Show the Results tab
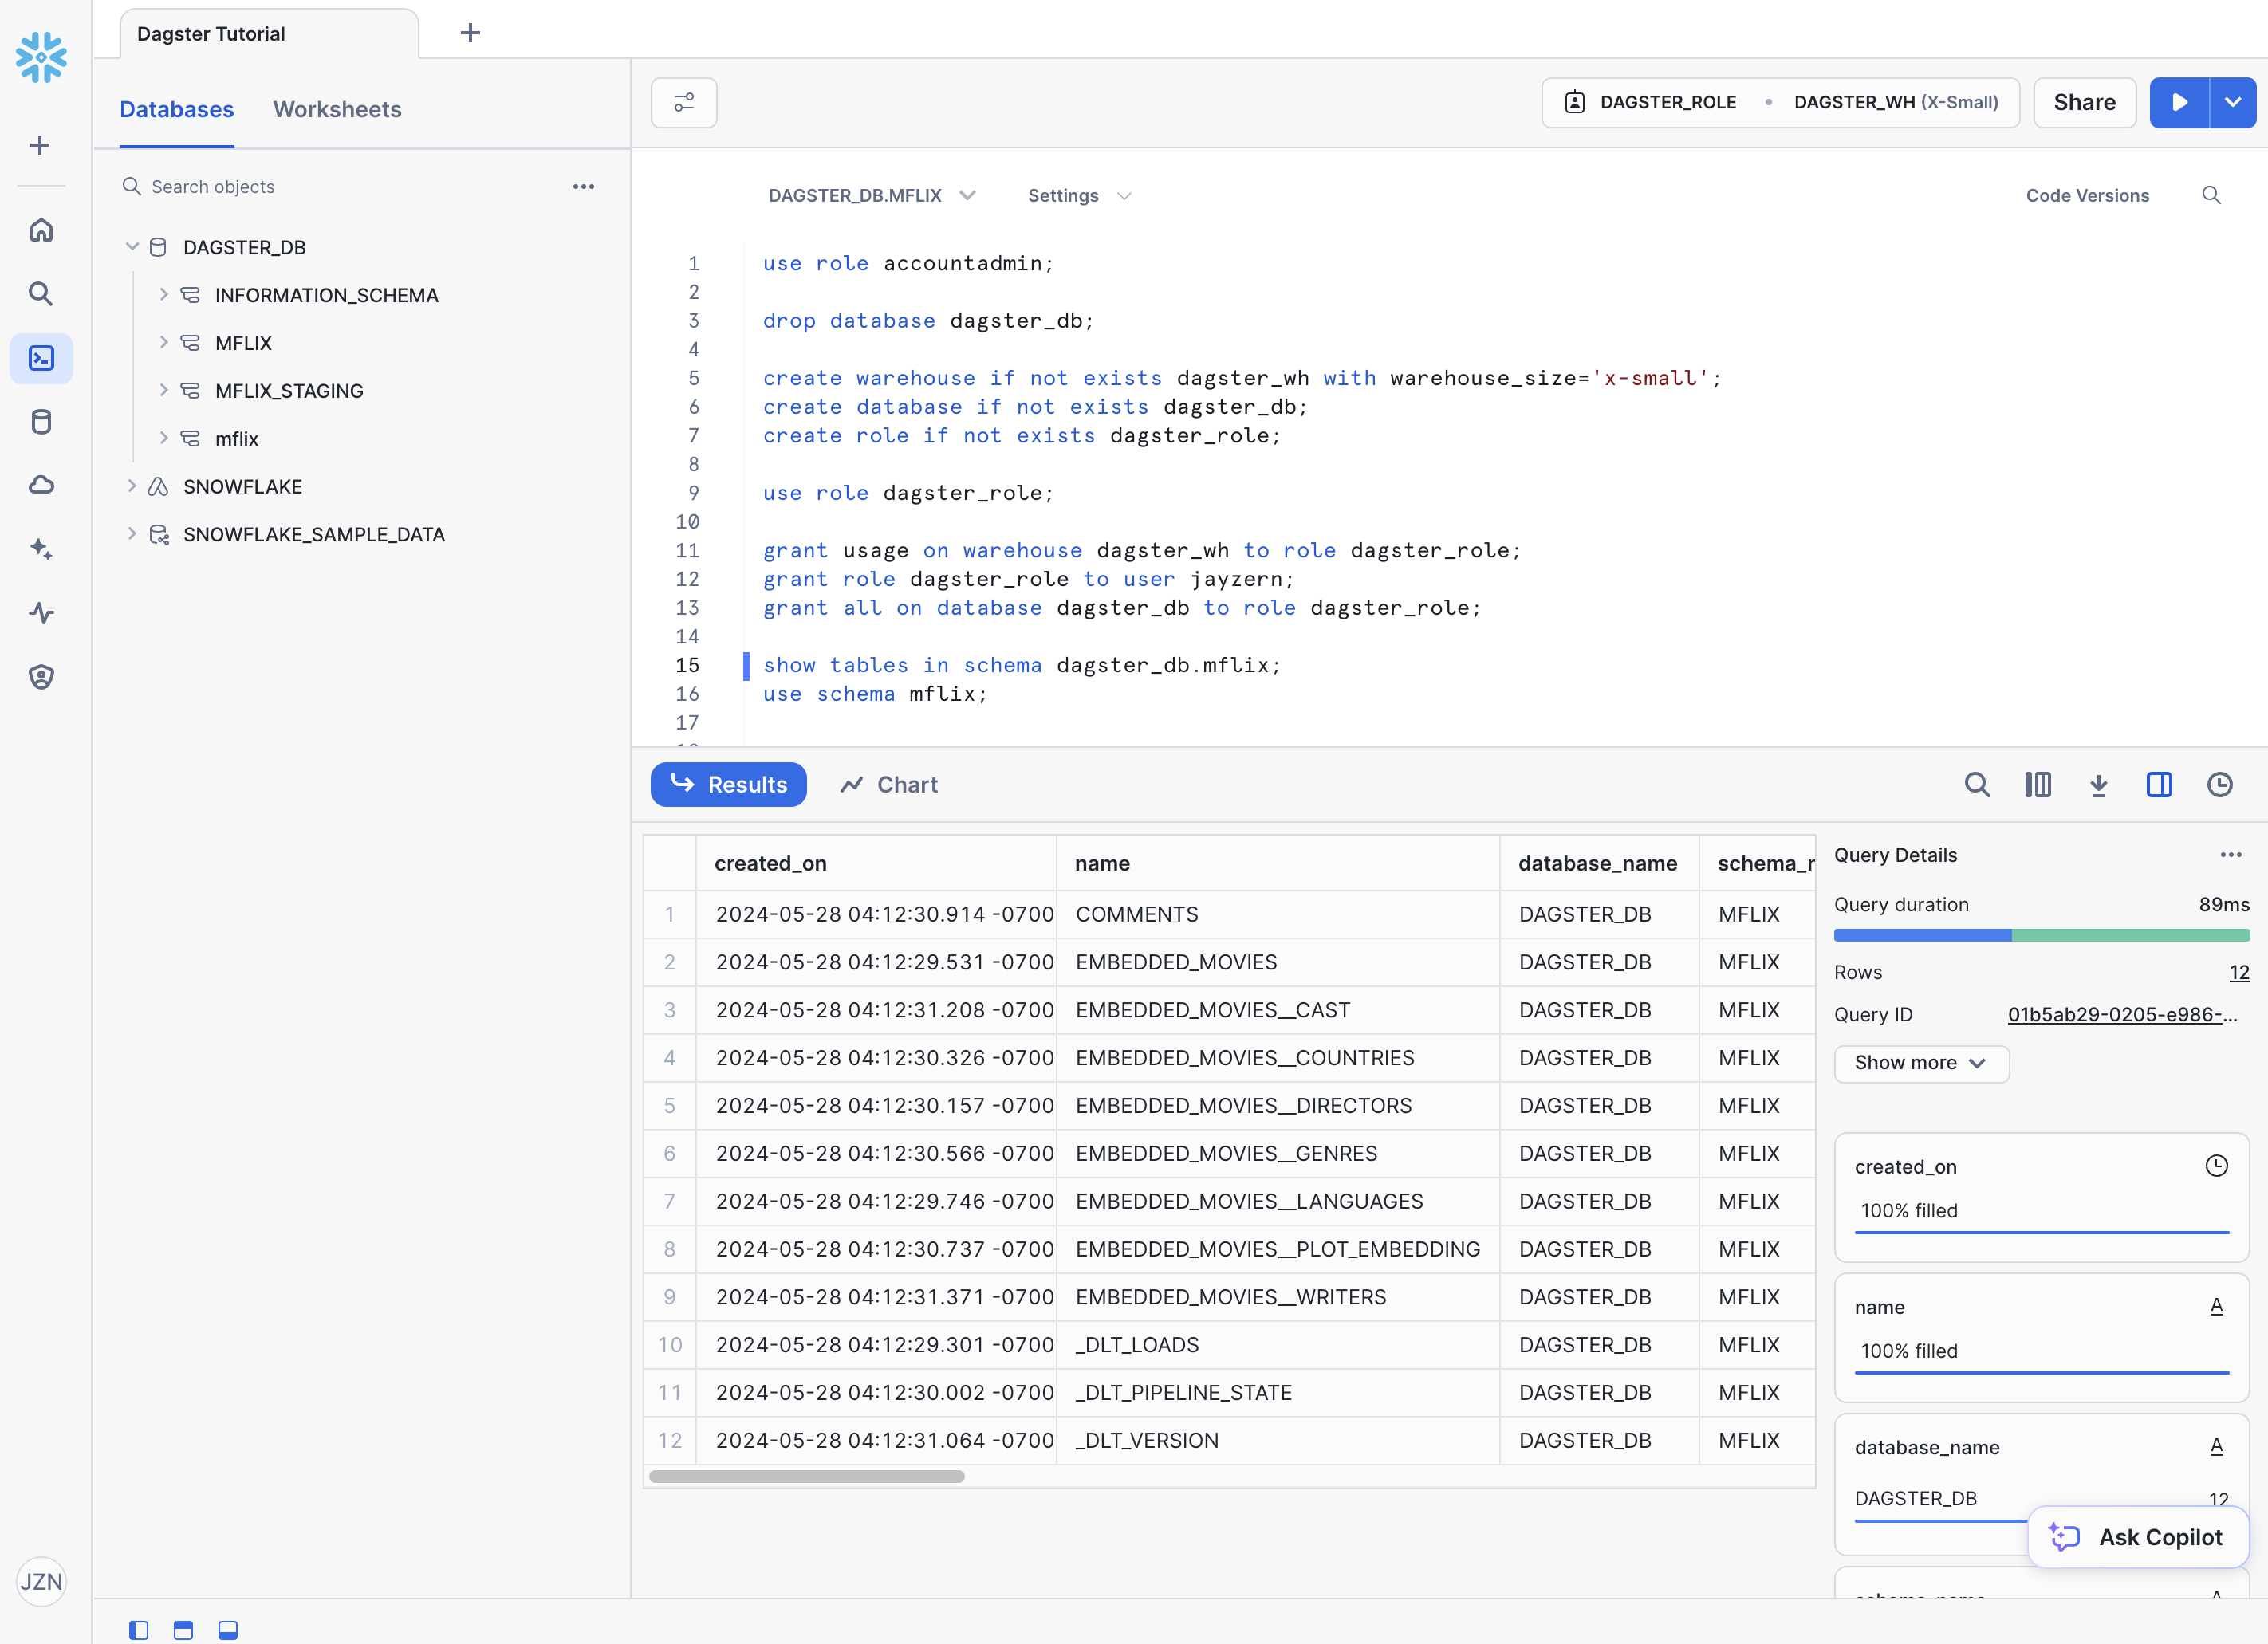This screenshot has width=2268, height=1644. 728,785
